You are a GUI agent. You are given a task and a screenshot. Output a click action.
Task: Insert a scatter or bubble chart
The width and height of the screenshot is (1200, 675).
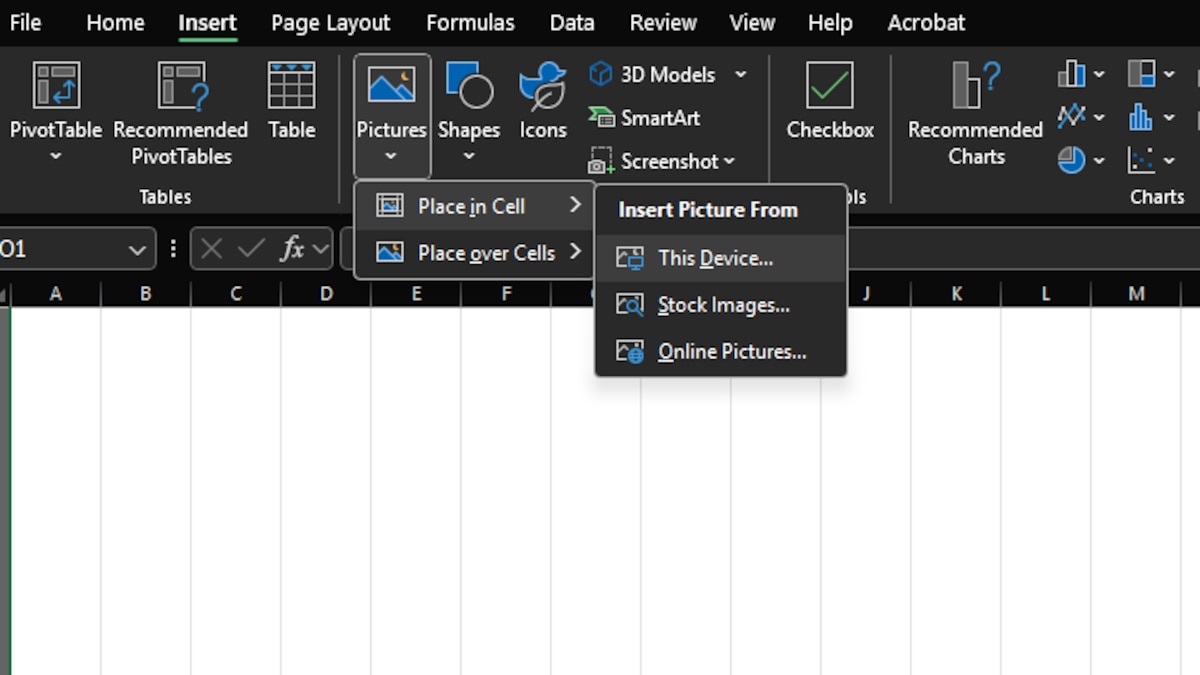1142,160
